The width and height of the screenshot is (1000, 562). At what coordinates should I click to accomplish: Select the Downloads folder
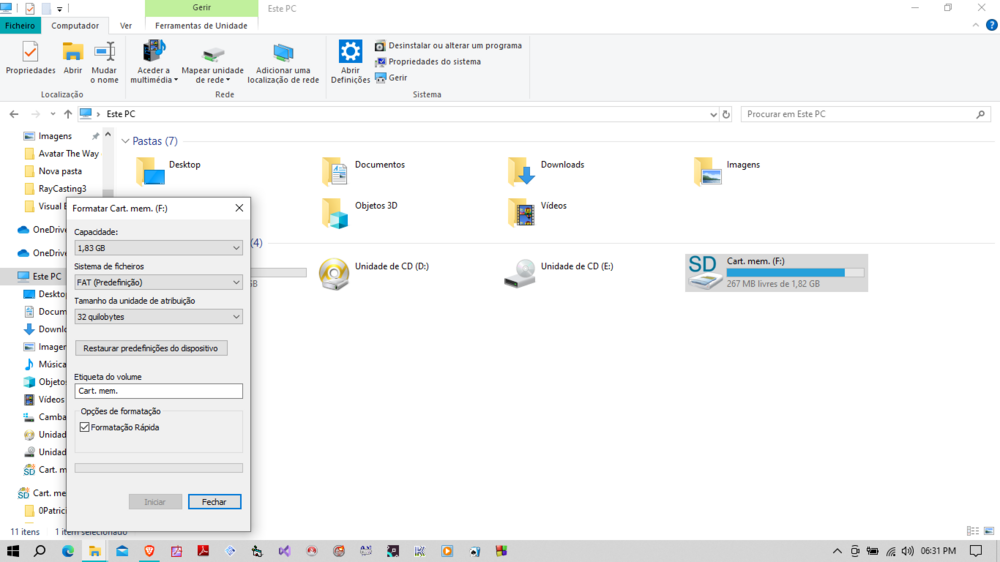[546, 171]
